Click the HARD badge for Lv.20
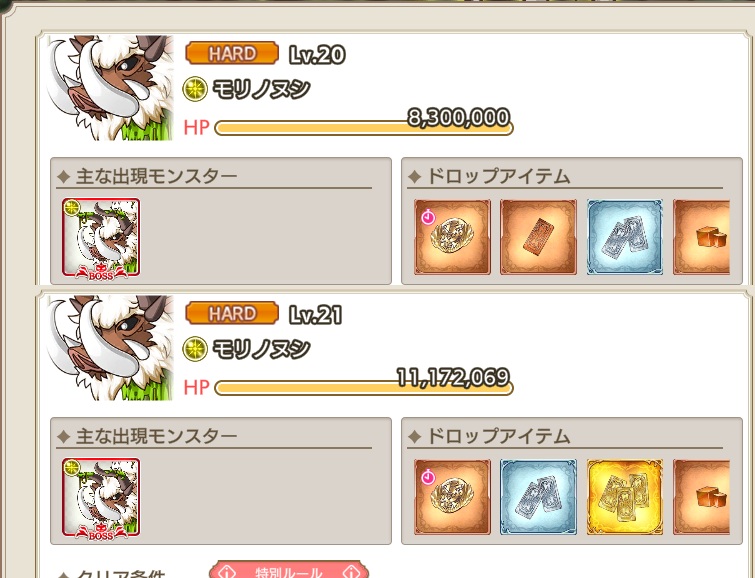The width and height of the screenshot is (755, 578). point(232,53)
